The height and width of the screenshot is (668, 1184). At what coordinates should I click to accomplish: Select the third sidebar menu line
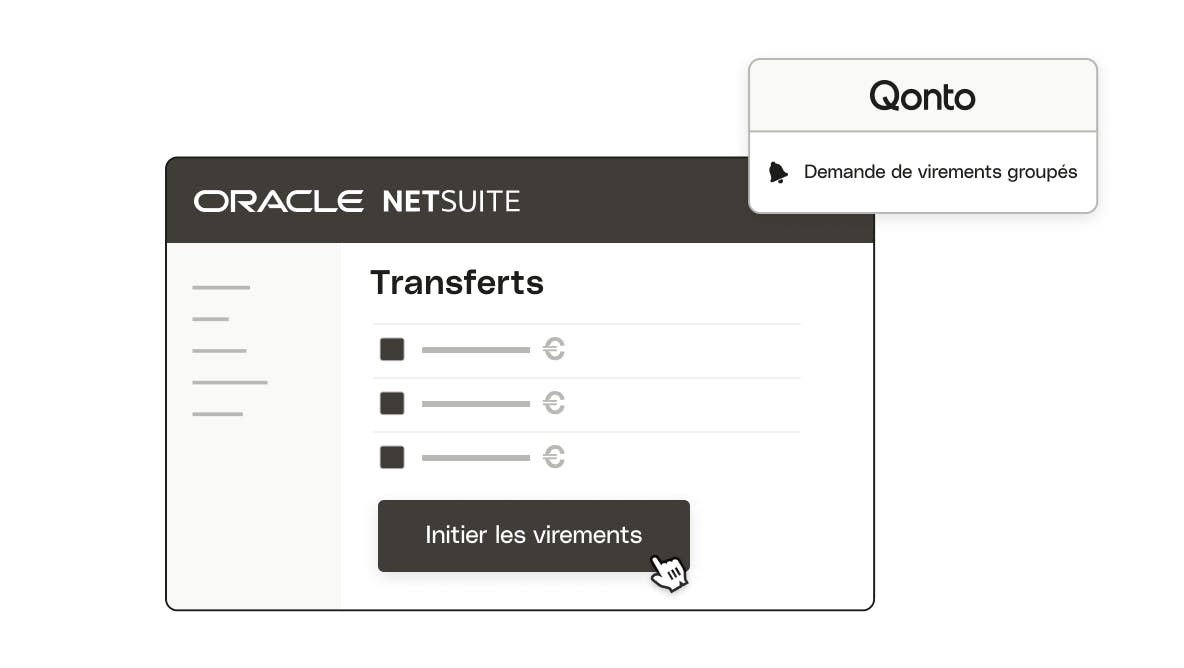point(220,351)
